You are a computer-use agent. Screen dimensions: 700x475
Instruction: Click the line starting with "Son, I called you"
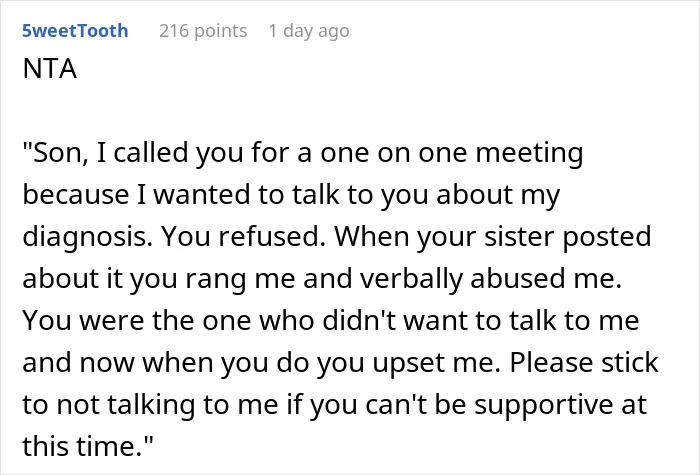tap(303, 153)
